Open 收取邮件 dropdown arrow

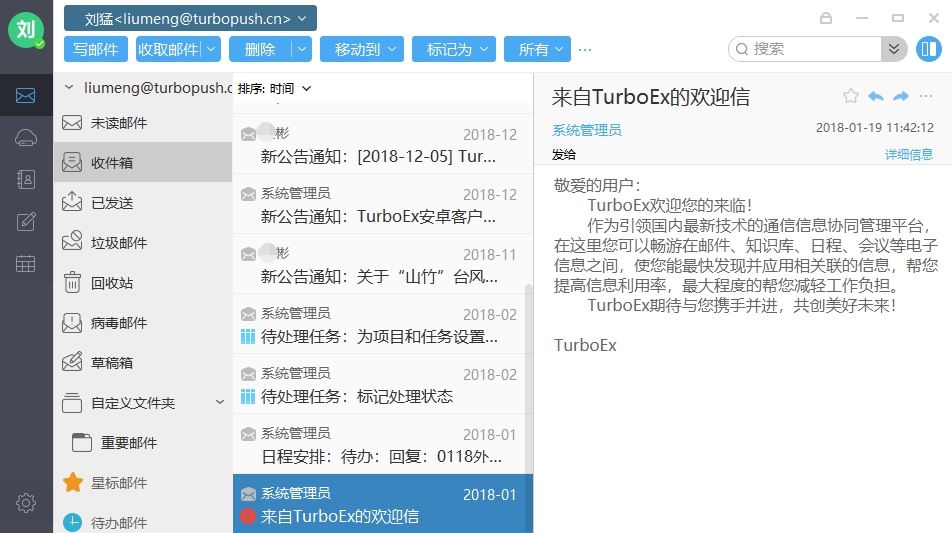[211, 49]
